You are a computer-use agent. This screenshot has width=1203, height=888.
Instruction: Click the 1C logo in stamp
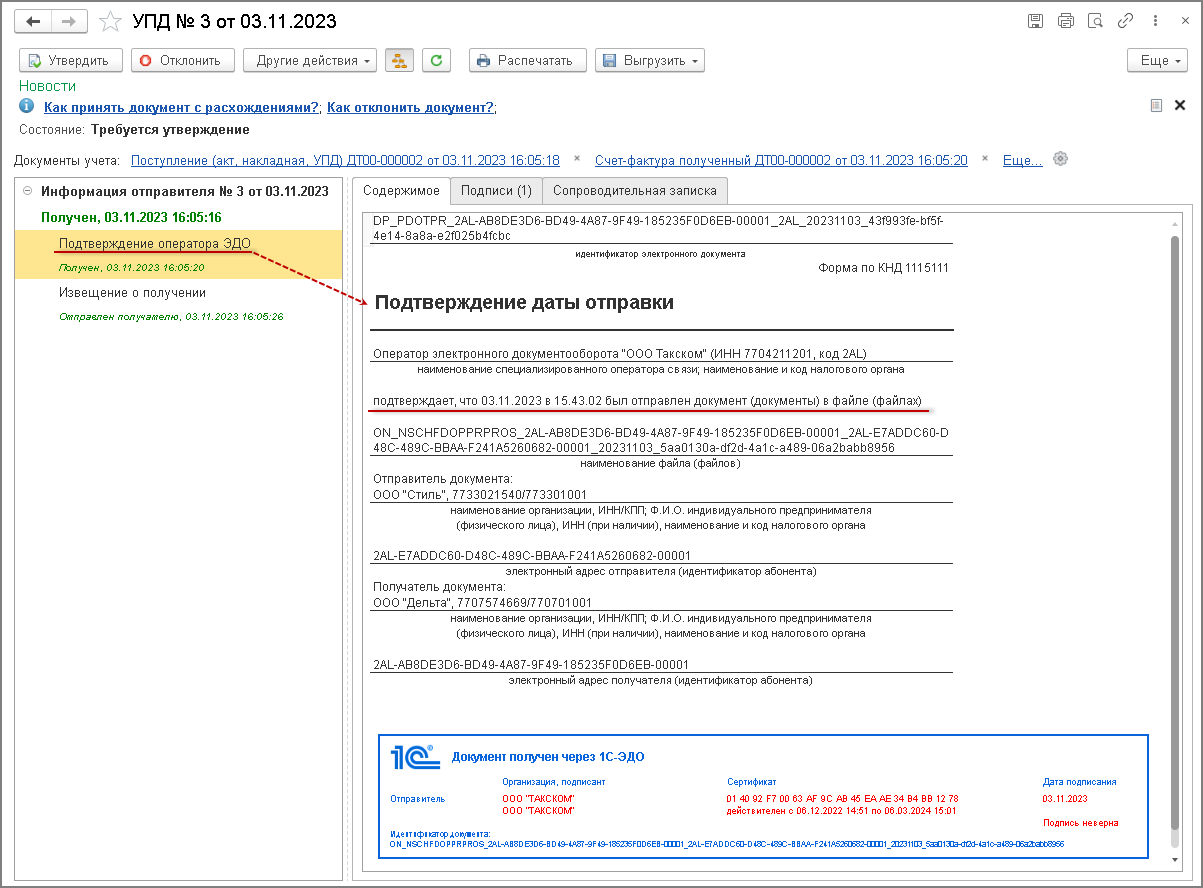415,757
